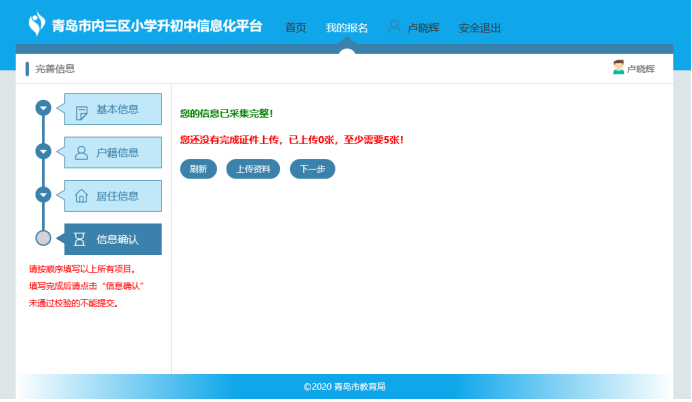Click the avatar icon at right of 完善信息 bar
The image size is (692, 402).
pos(618,68)
